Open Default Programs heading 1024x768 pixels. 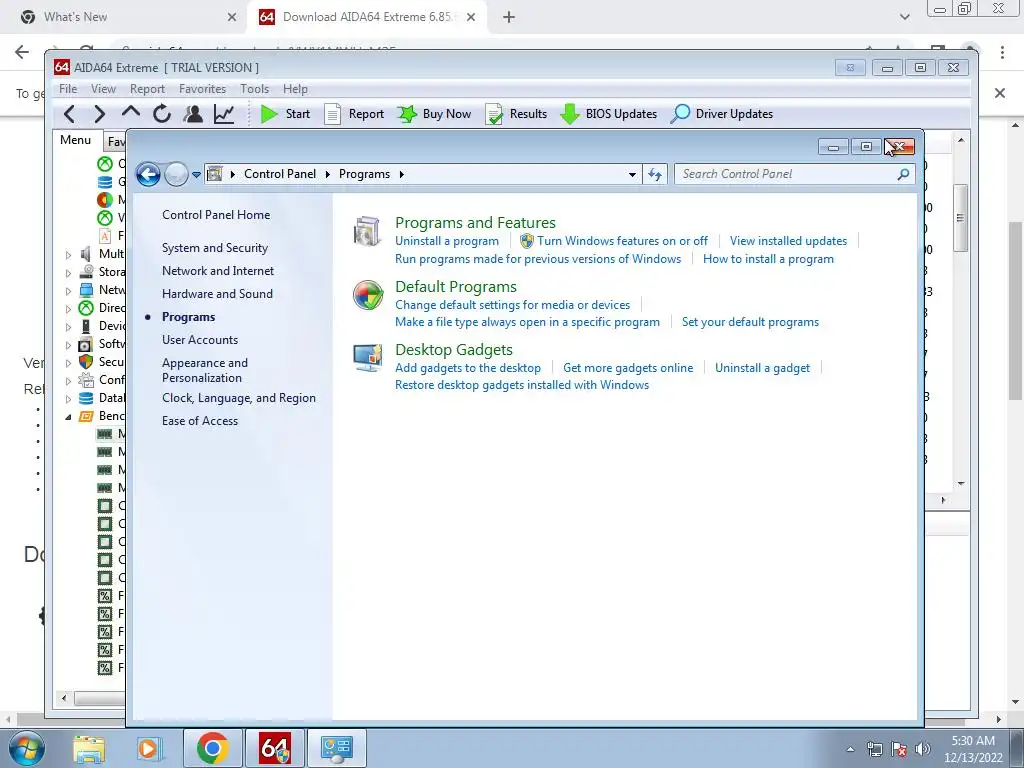click(x=456, y=287)
